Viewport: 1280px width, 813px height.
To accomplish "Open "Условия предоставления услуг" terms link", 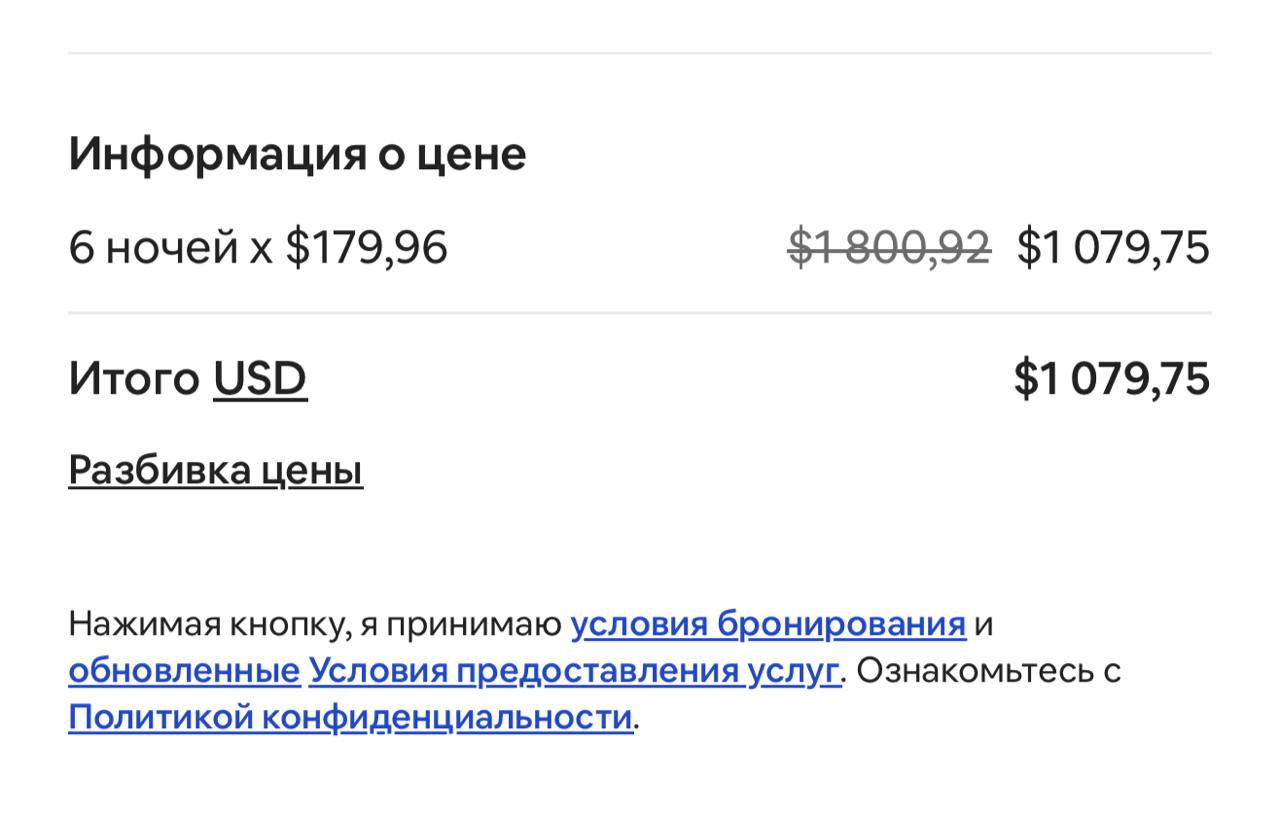I will [x=573, y=670].
